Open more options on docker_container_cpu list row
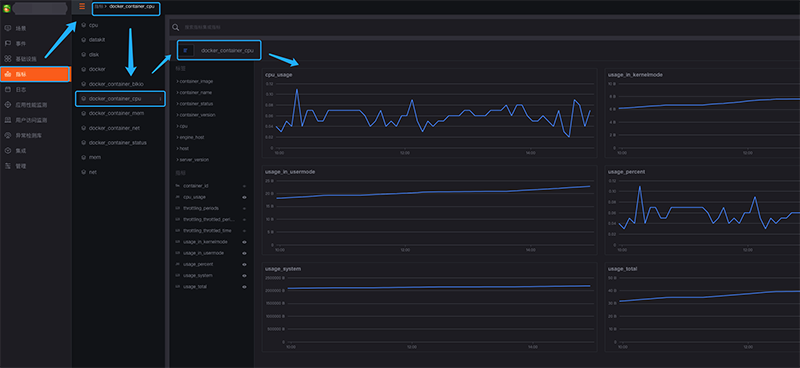This screenshot has width=800, height=368. 161,99
